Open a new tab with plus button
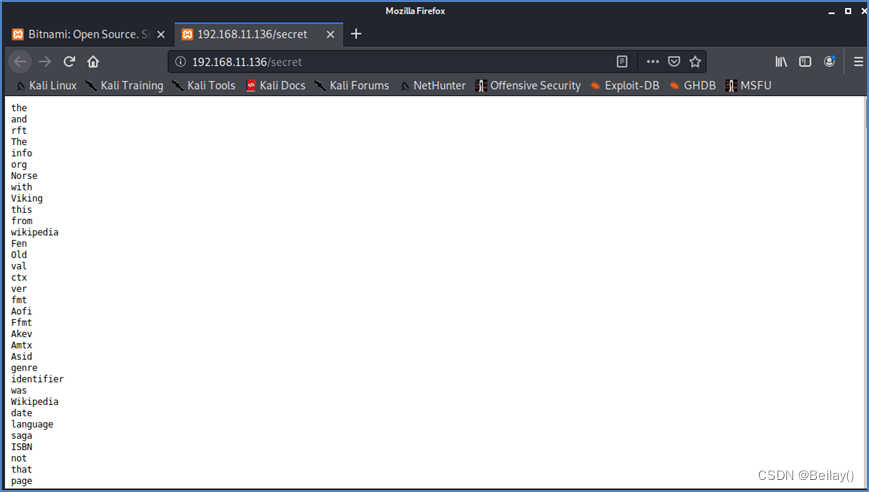The image size is (869, 492). tap(356, 34)
